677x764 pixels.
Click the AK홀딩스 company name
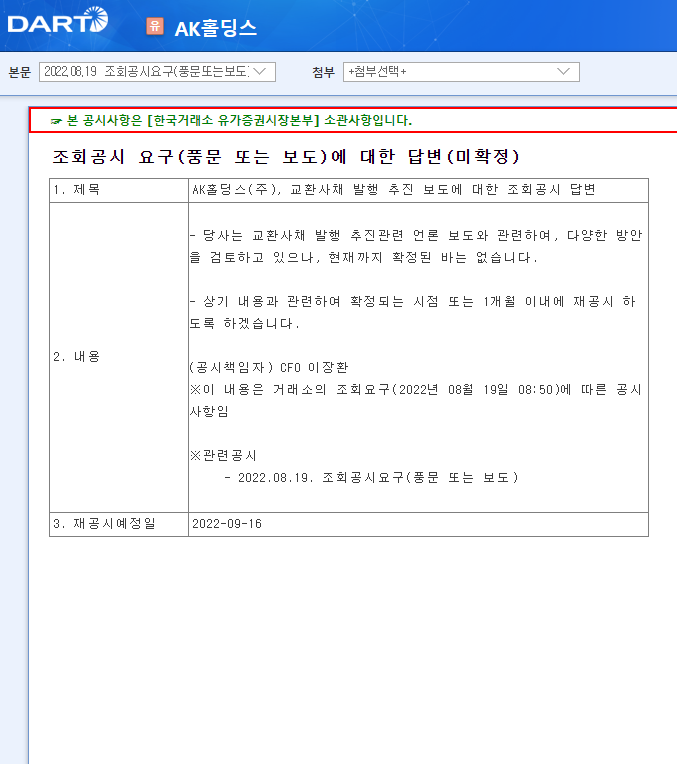[215, 28]
